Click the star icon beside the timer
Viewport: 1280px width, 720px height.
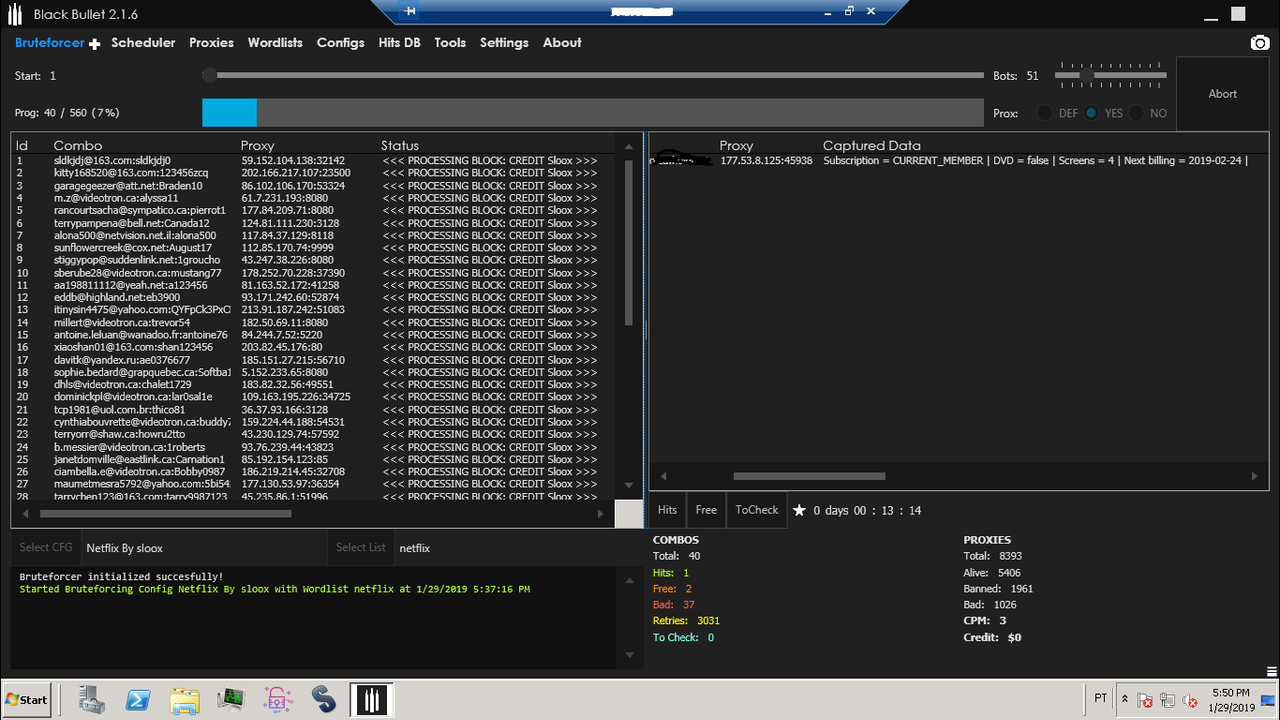click(799, 510)
